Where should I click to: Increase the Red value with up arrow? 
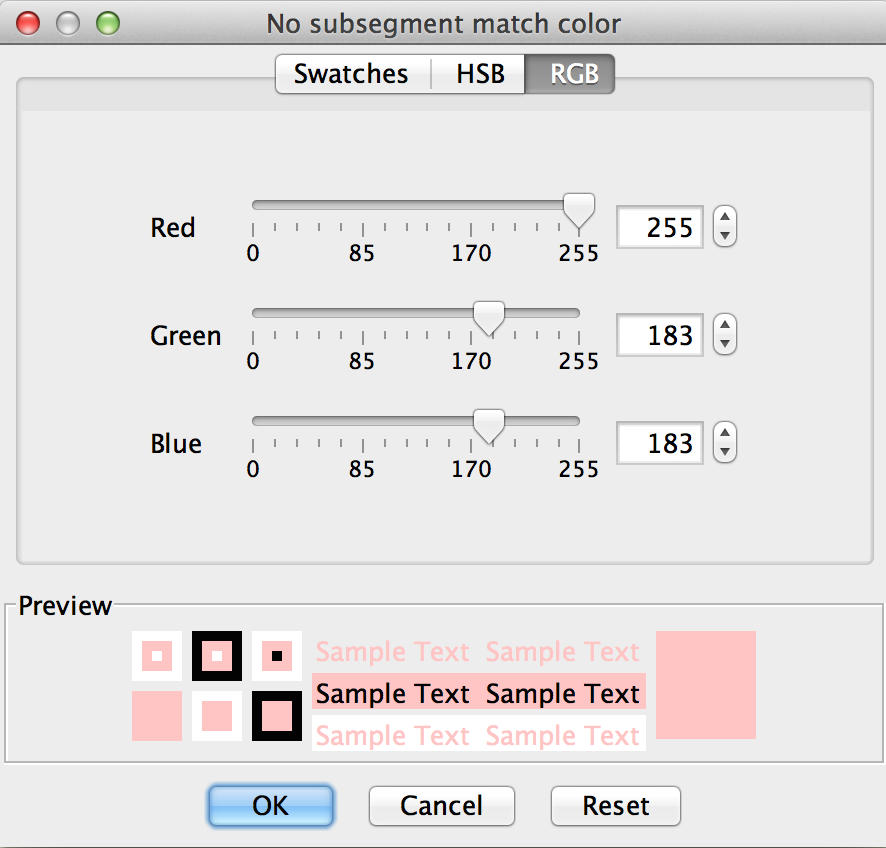click(x=726, y=217)
